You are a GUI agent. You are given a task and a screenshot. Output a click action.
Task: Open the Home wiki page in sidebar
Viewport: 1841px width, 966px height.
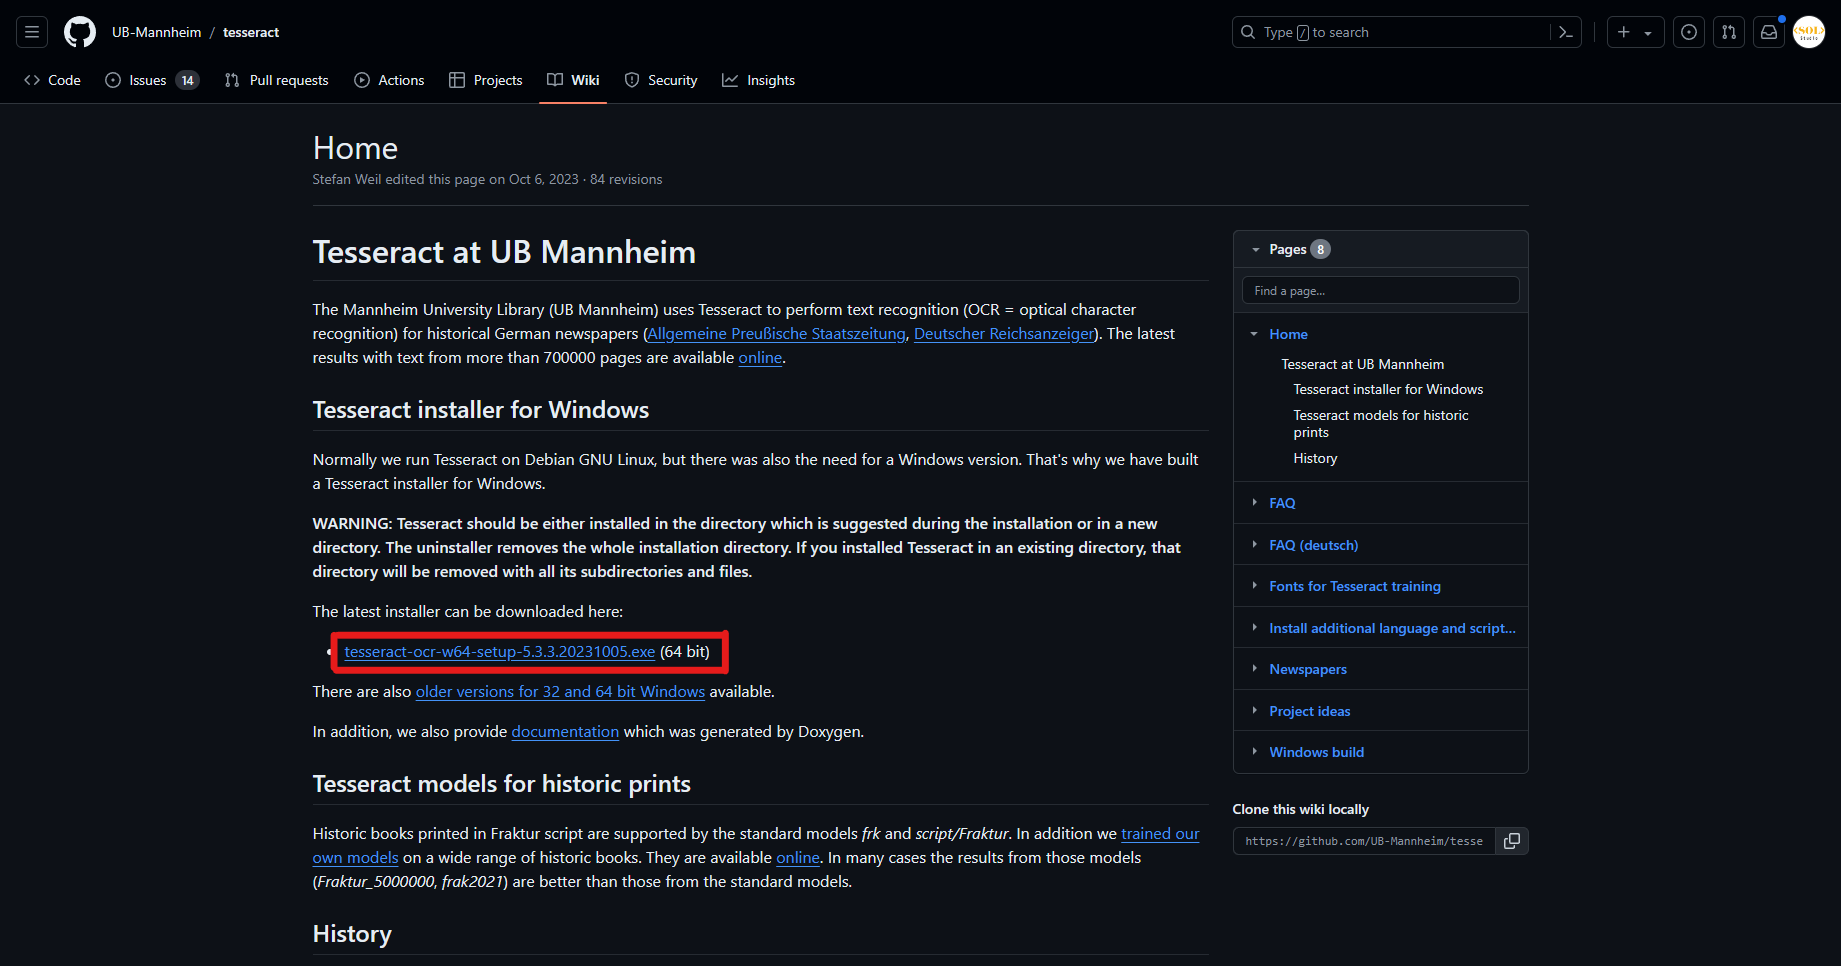(x=1288, y=334)
